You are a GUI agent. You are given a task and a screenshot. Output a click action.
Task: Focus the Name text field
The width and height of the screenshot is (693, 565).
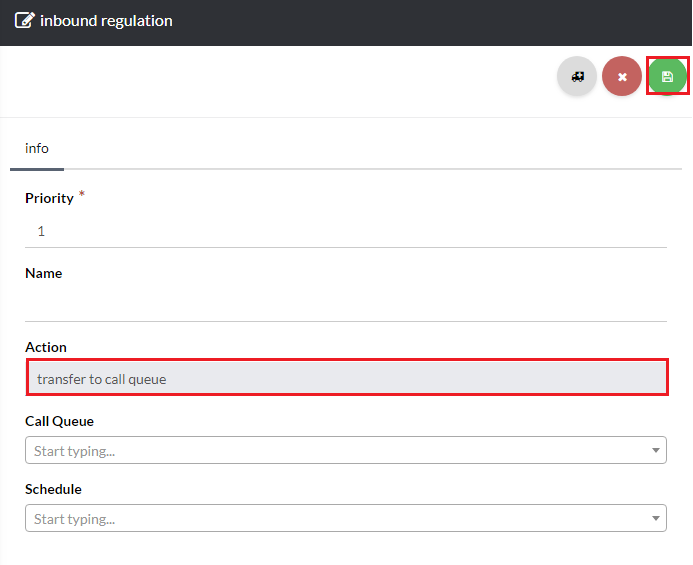pos(345,304)
